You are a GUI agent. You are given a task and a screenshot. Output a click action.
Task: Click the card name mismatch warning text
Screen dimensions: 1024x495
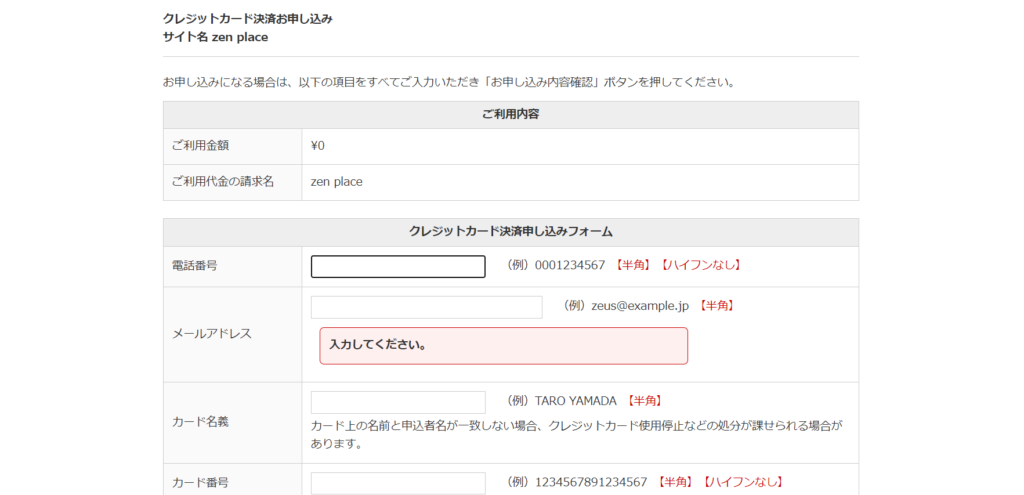(x=577, y=435)
